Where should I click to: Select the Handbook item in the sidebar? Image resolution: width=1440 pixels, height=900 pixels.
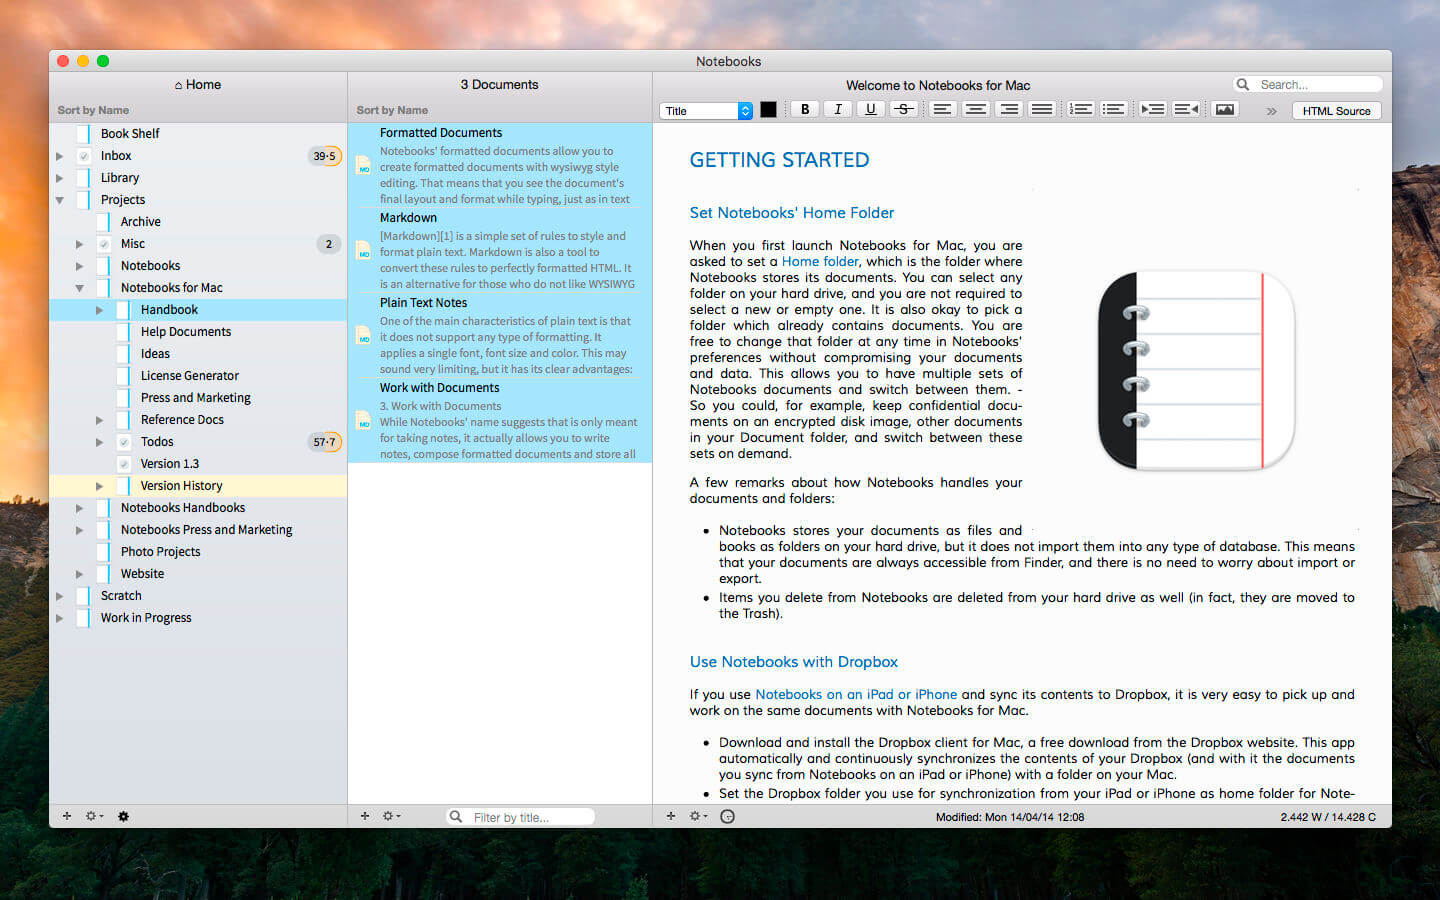(x=168, y=309)
